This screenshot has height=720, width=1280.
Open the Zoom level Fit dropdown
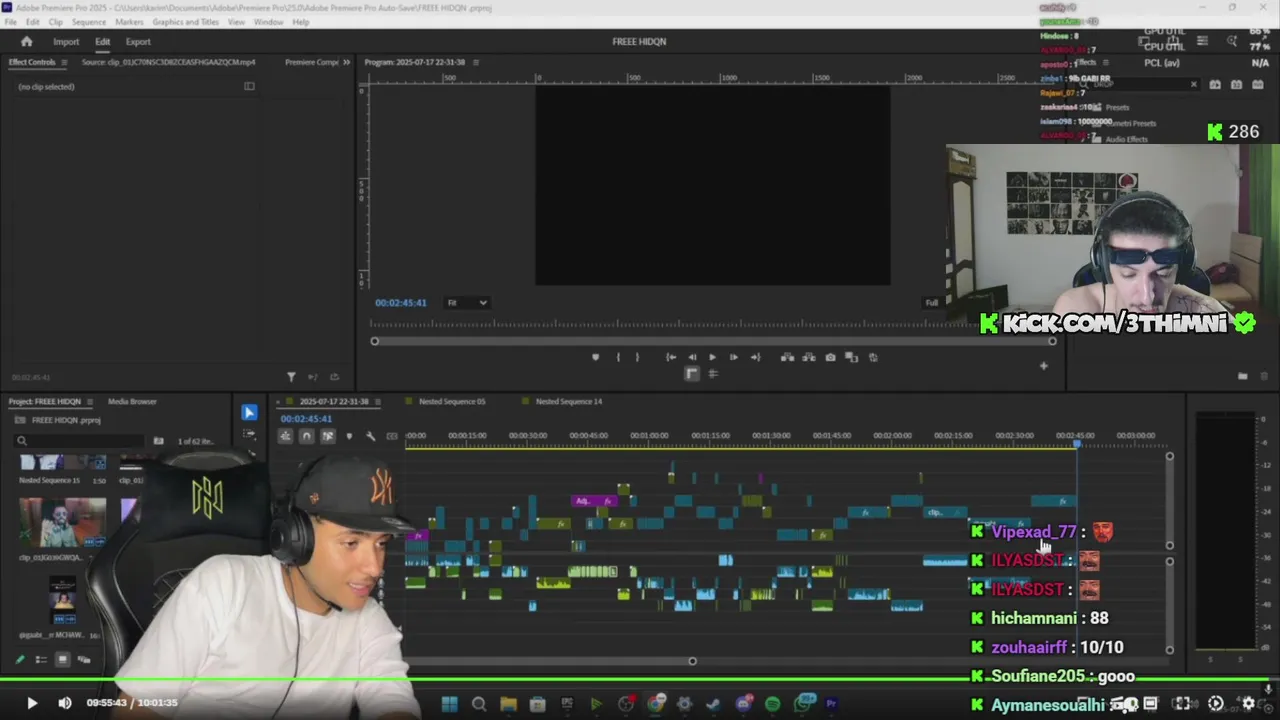[467, 302]
